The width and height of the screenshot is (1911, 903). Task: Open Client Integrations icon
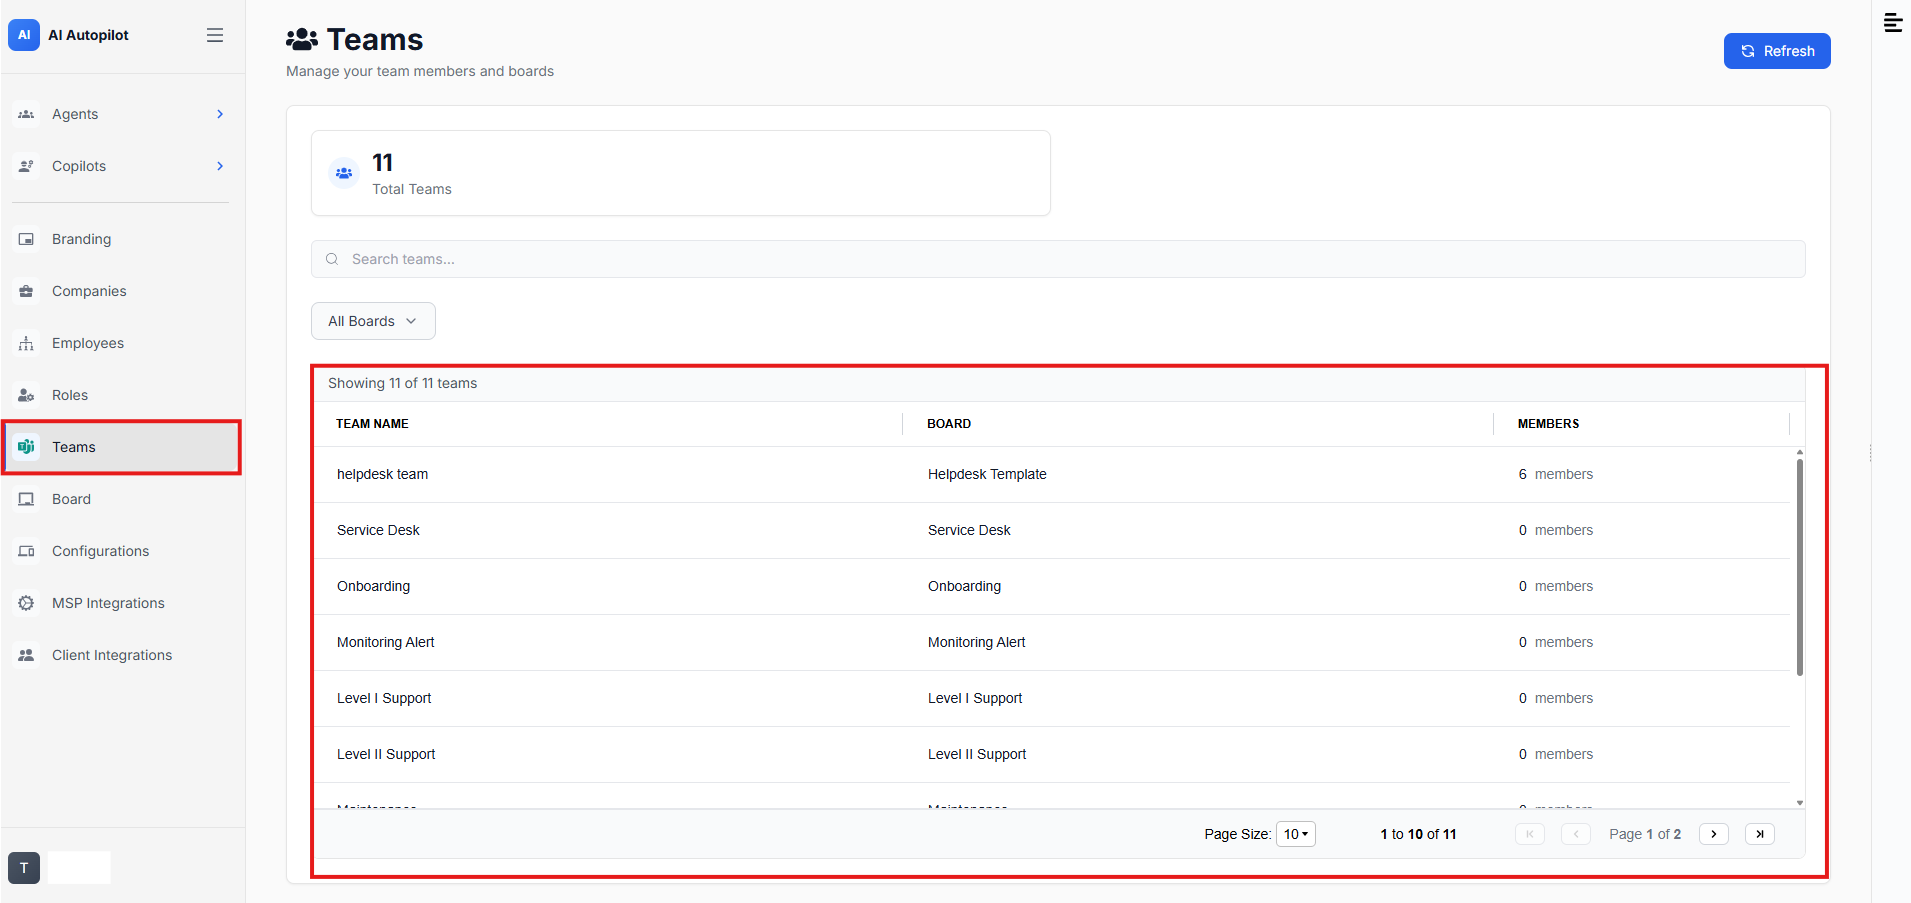(x=26, y=655)
